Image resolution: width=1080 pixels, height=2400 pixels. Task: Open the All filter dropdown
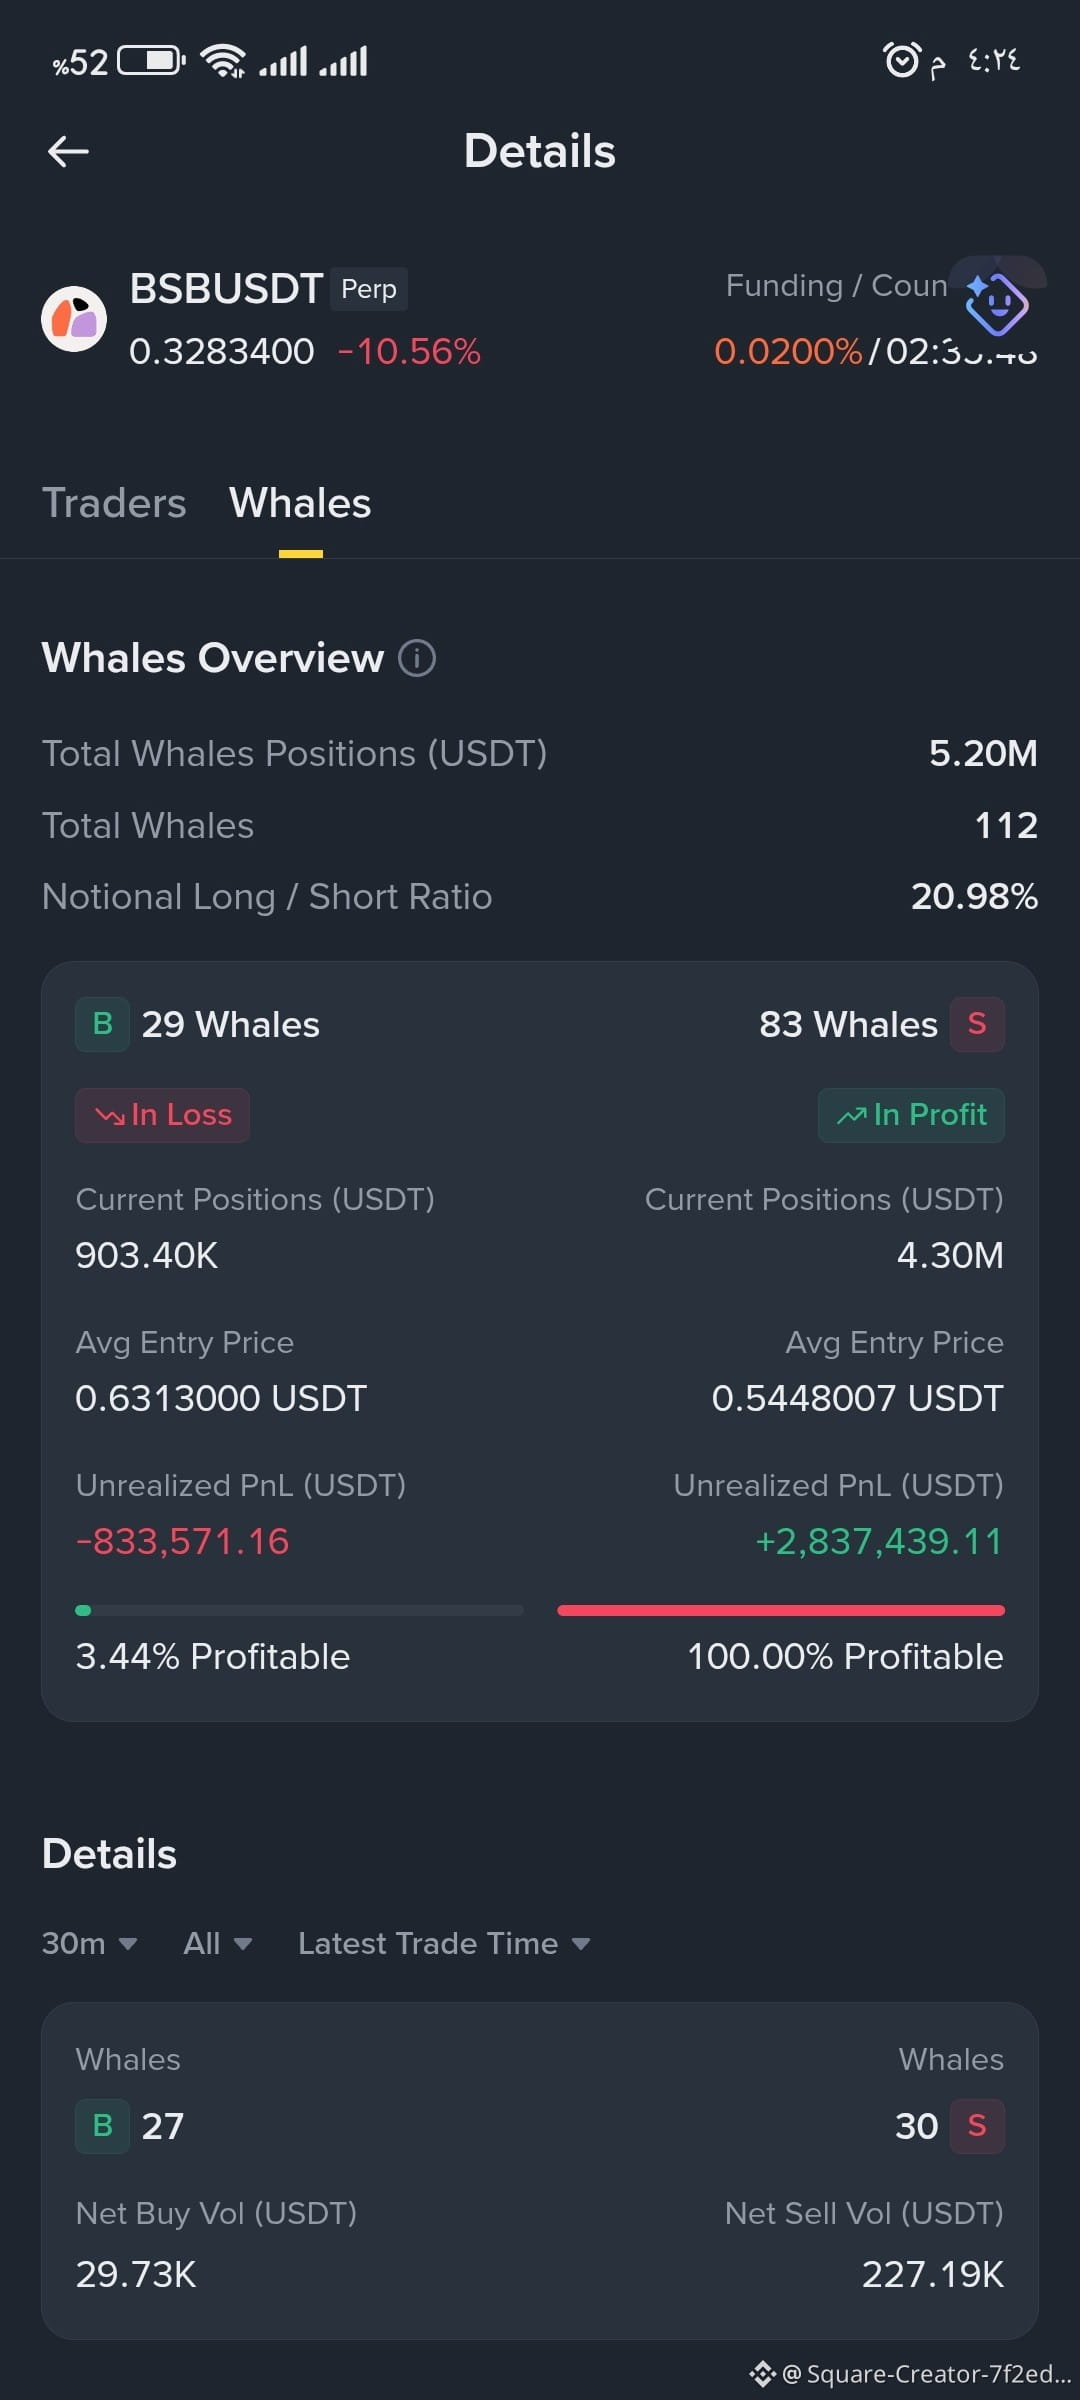[217, 1943]
